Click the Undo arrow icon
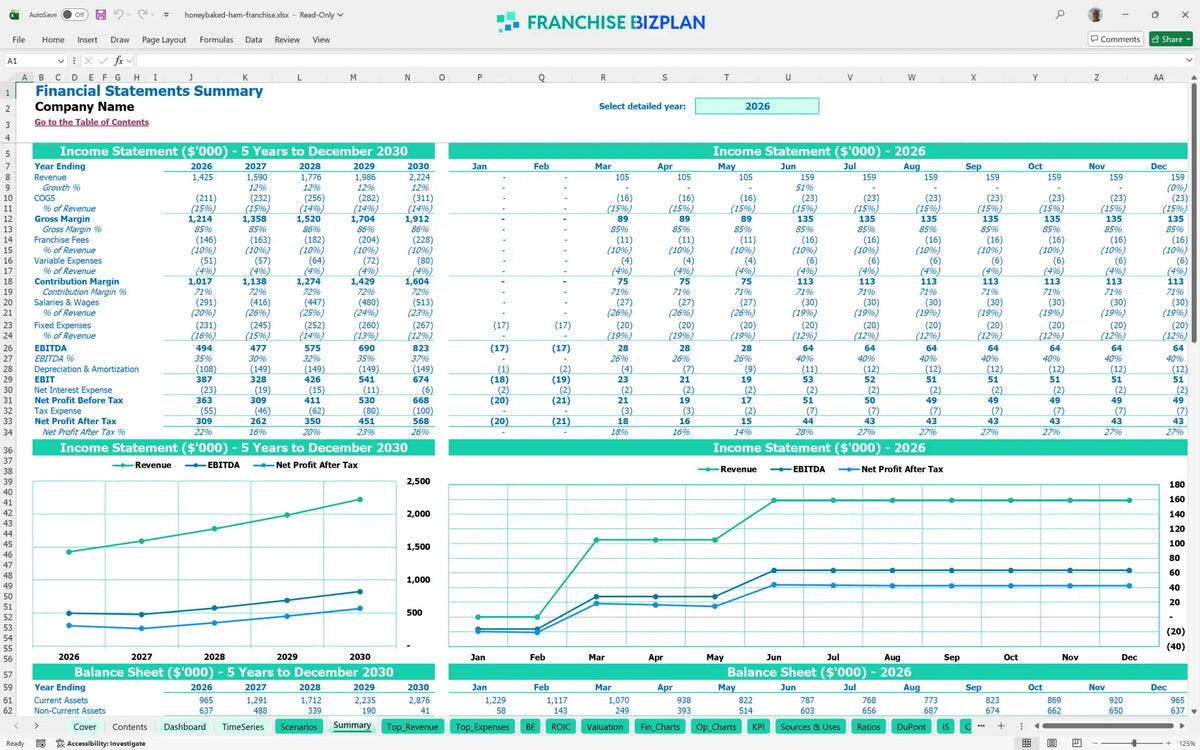Viewport: 1200px width, 750px height. point(118,15)
